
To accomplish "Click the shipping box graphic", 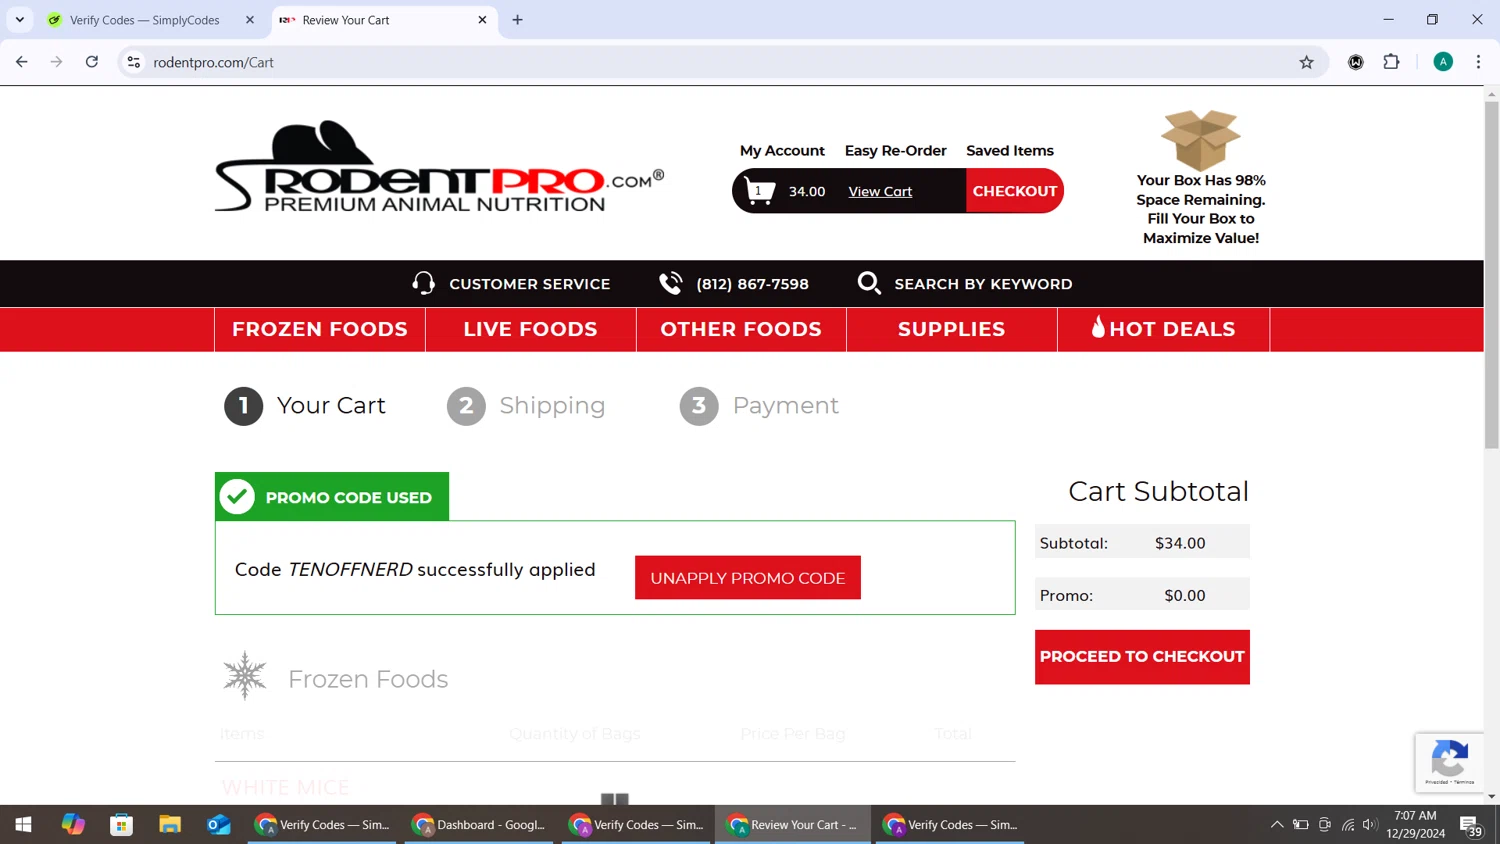I will (1200, 140).
